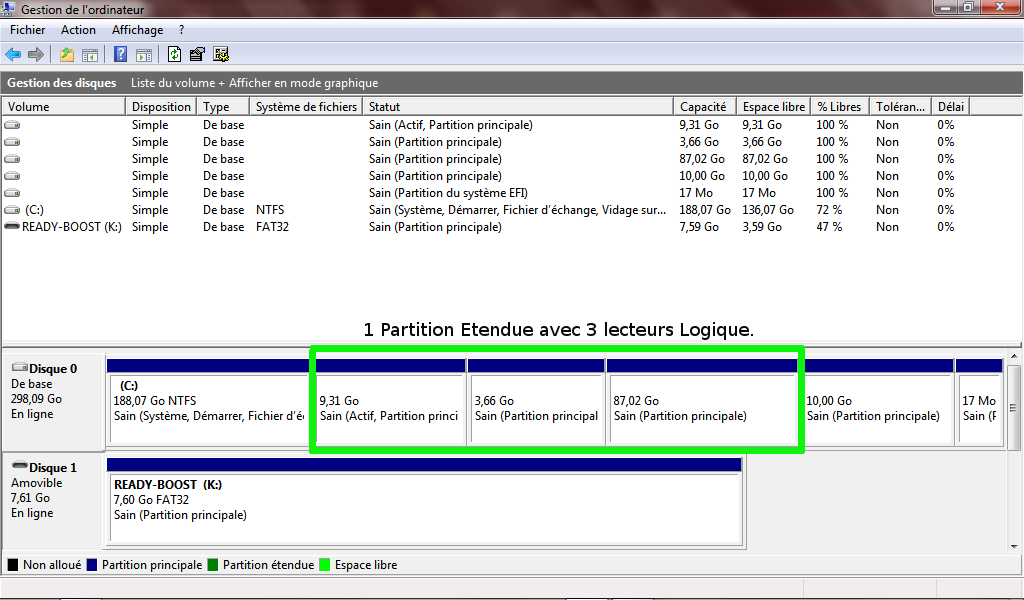The height and width of the screenshot is (600, 1024).
Task: Open the Action menu
Action: pos(78,30)
